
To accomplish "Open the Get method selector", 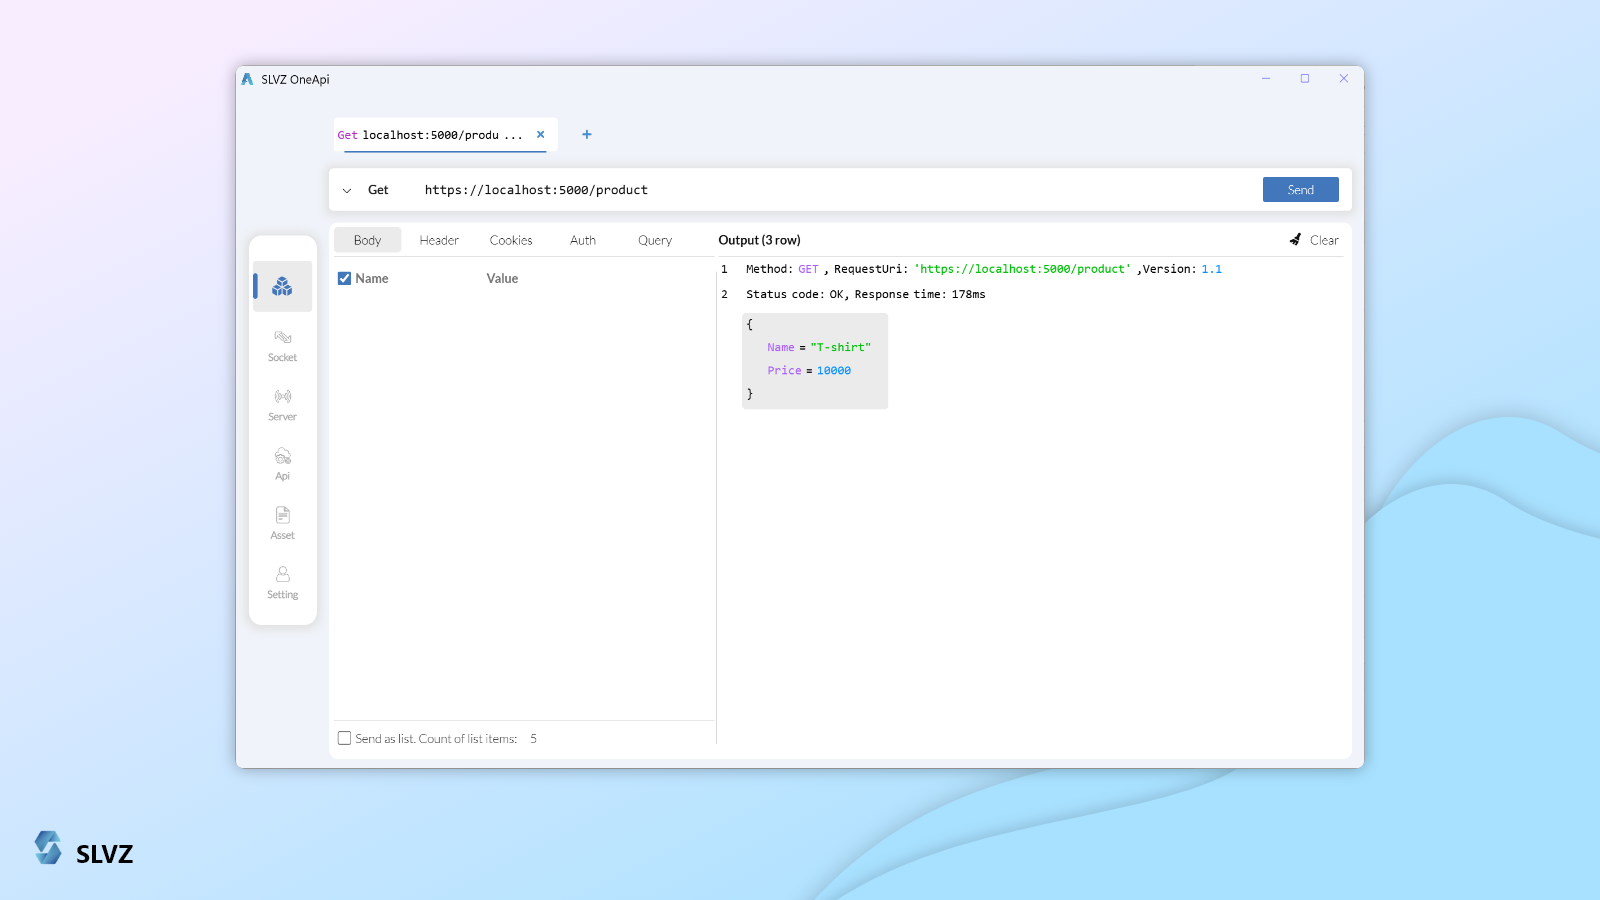I will (x=378, y=190).
